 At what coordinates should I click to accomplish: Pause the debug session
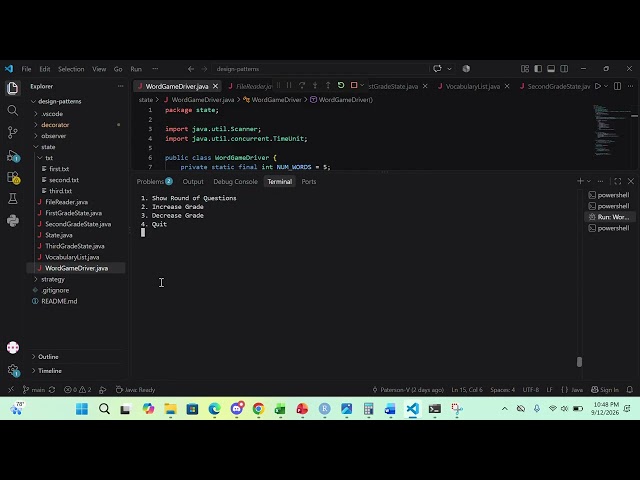pos(289,85)
